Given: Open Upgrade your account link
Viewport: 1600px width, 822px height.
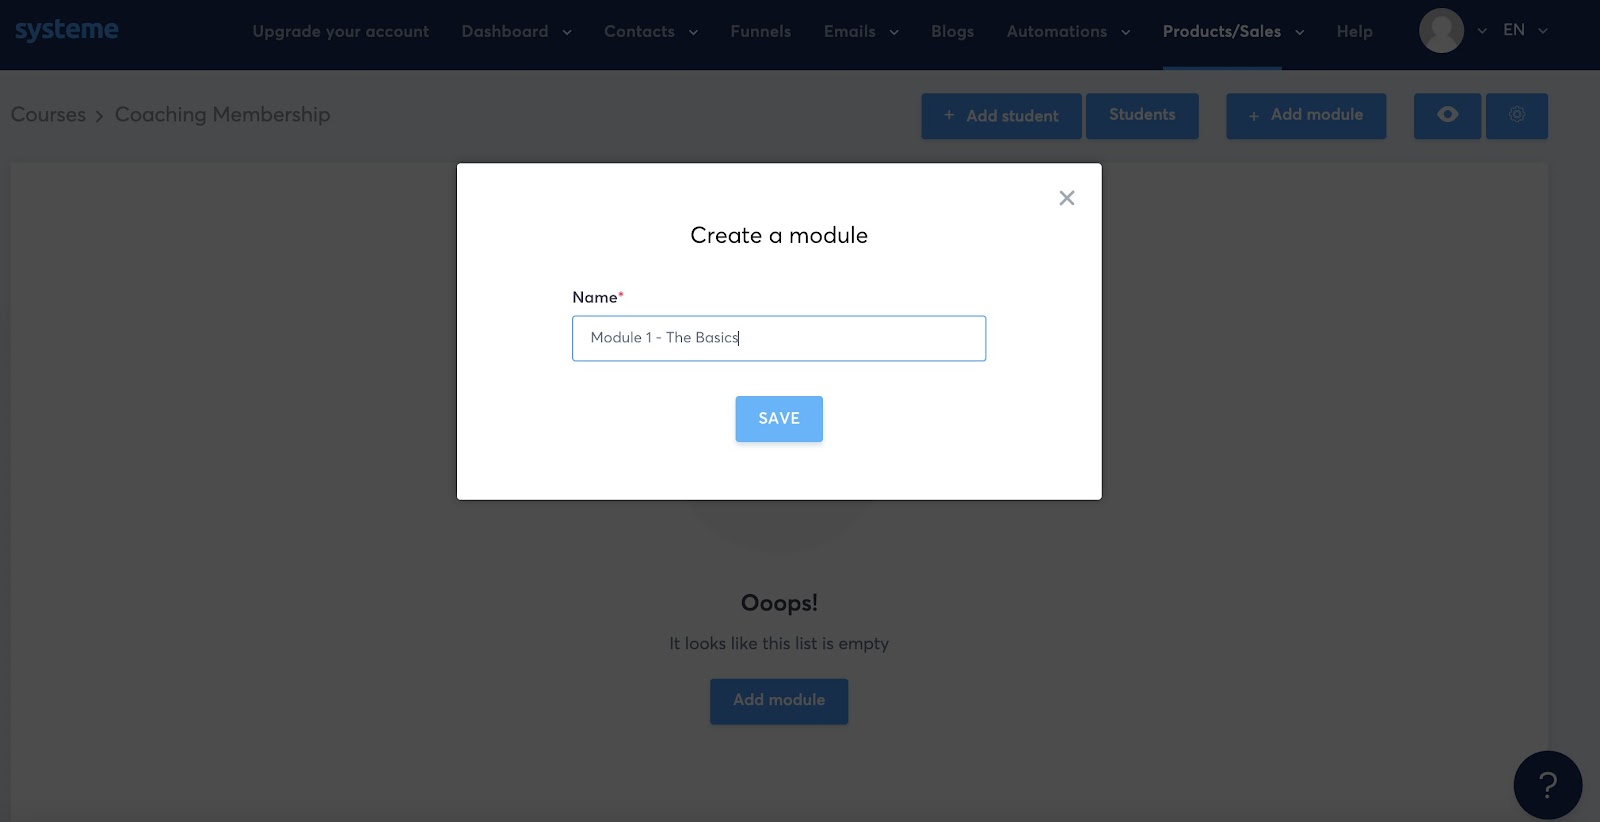Looking at the screenshot, I should [340, 32].
